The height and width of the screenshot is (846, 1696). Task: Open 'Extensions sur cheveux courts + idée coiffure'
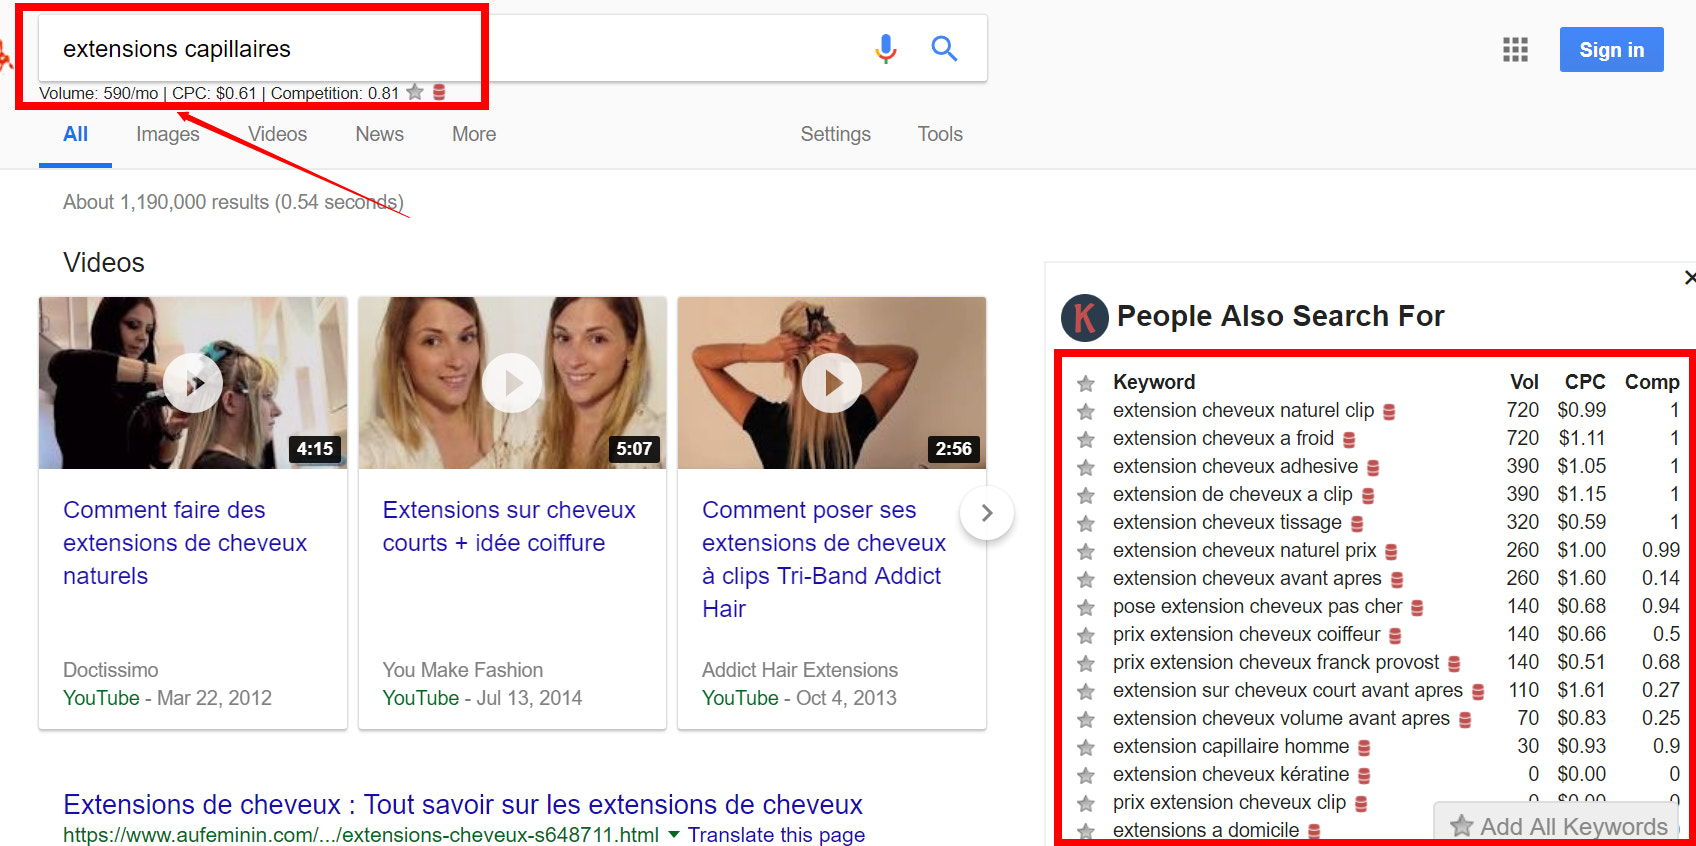tap(509, 526)
